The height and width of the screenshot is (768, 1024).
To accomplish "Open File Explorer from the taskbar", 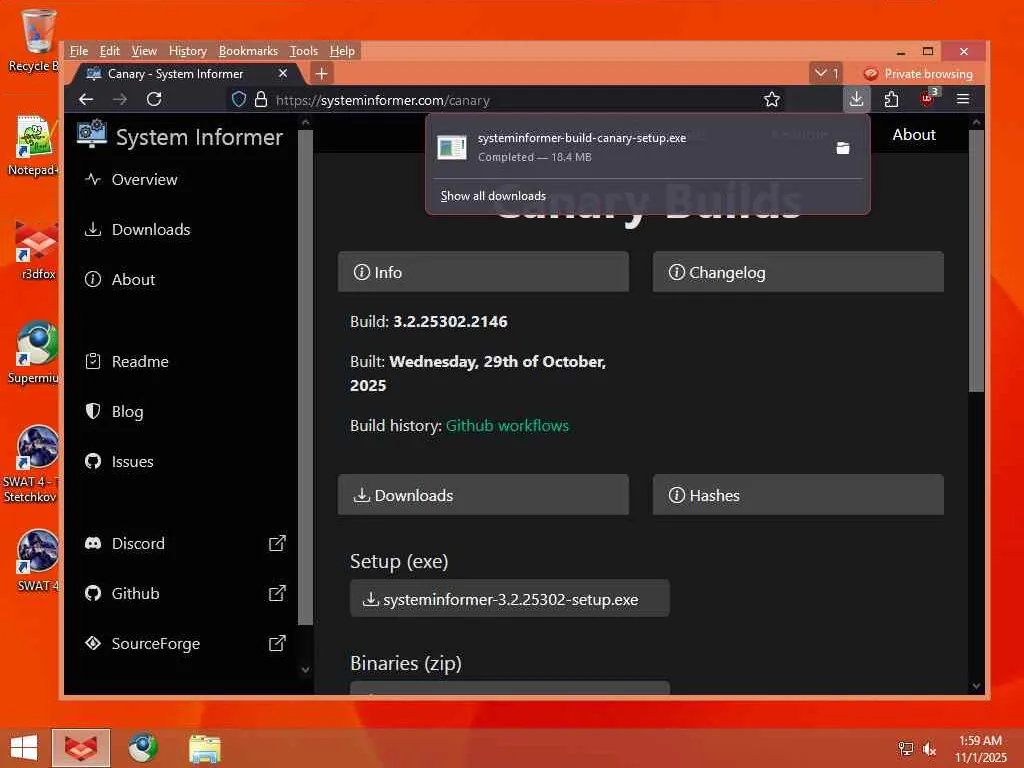I will tap(204, 748).
